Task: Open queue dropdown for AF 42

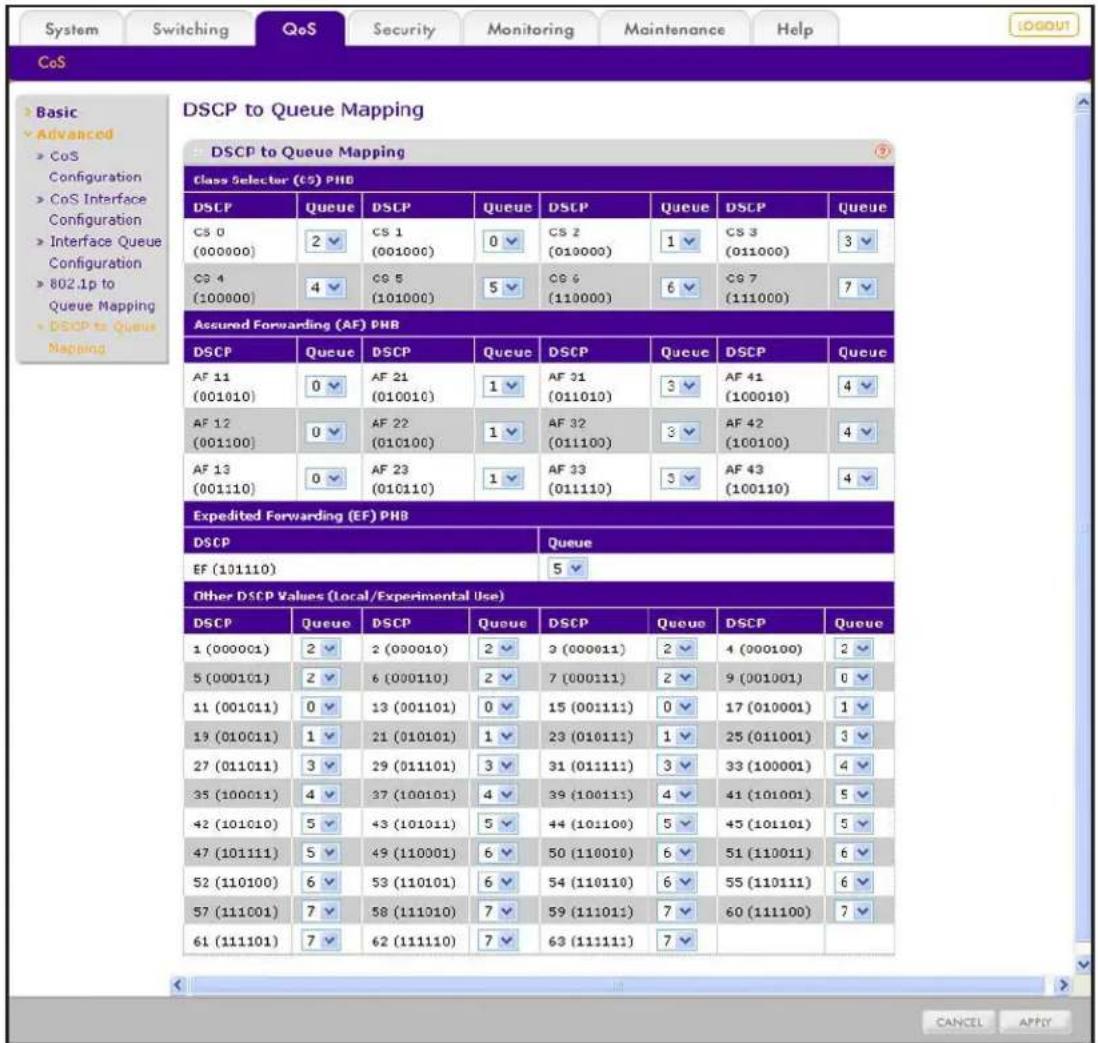Action: tap(857, 433)
